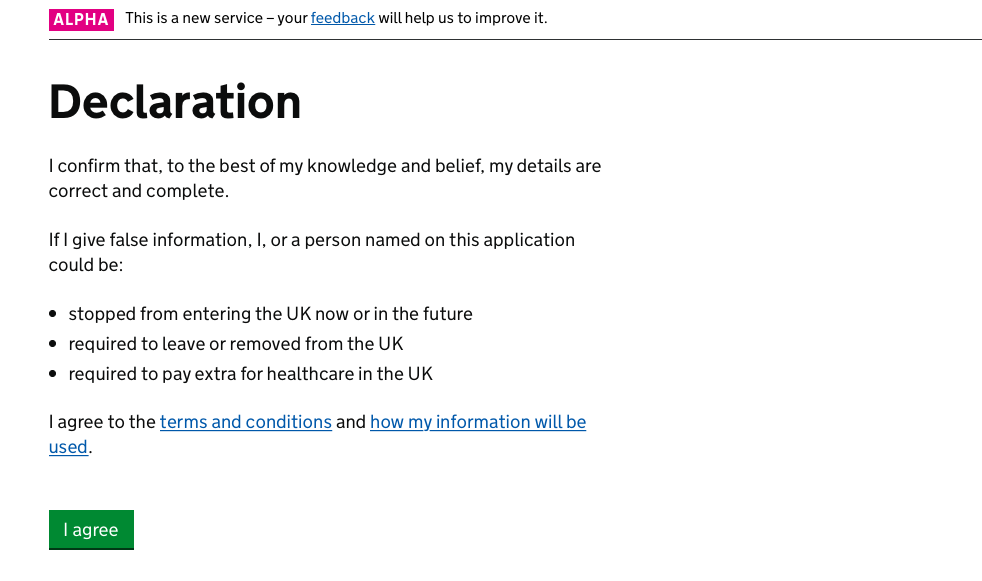Click the words 'correct and complete'

point(139,191)
